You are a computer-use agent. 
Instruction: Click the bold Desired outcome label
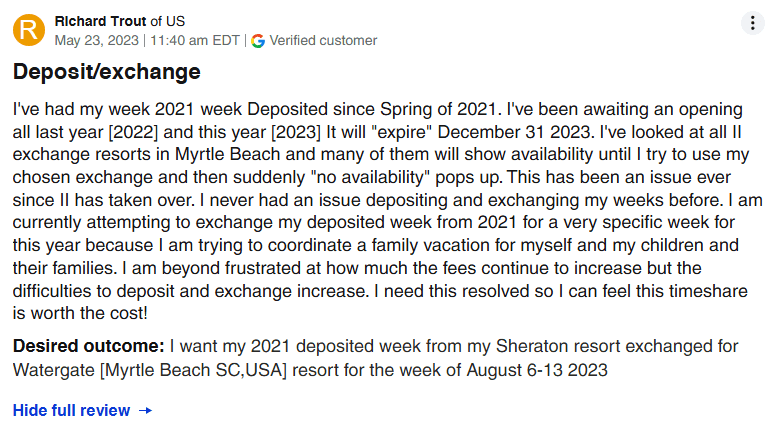[x=88, y=346]
